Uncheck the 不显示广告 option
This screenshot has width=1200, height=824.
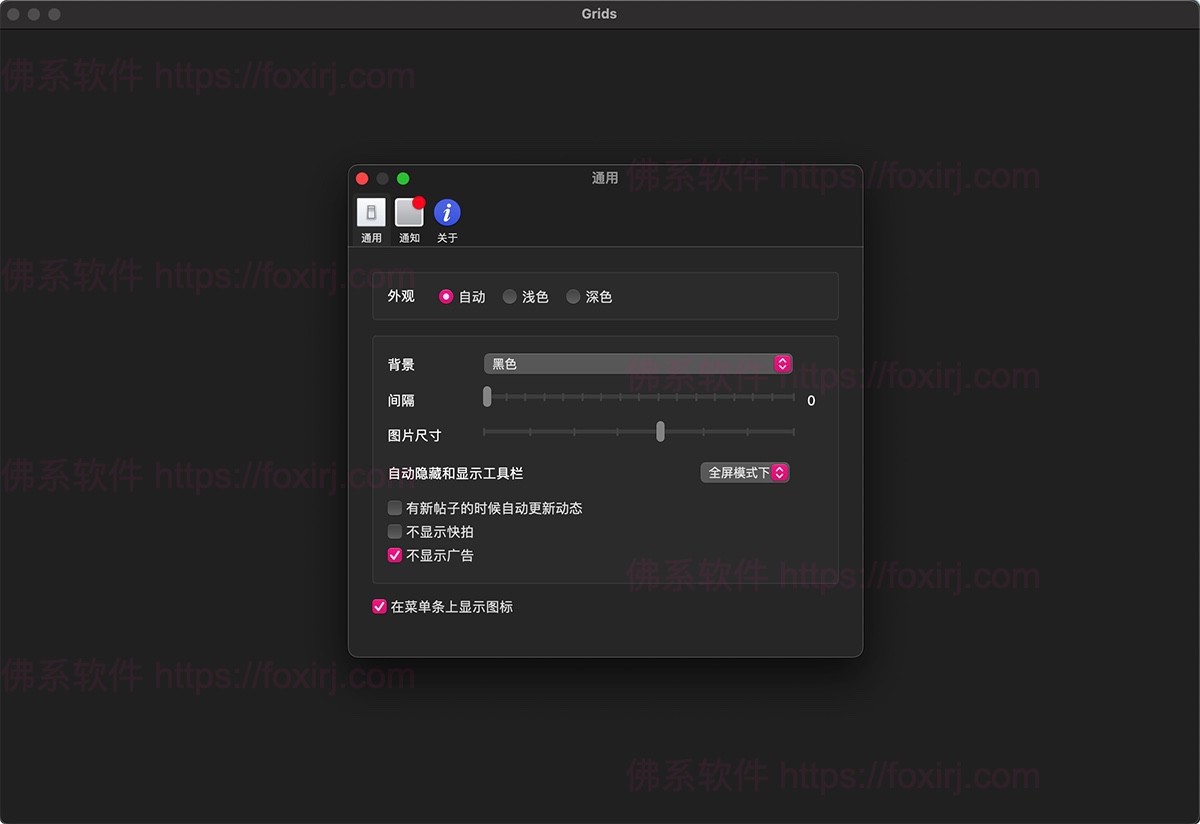pos(394,556)
